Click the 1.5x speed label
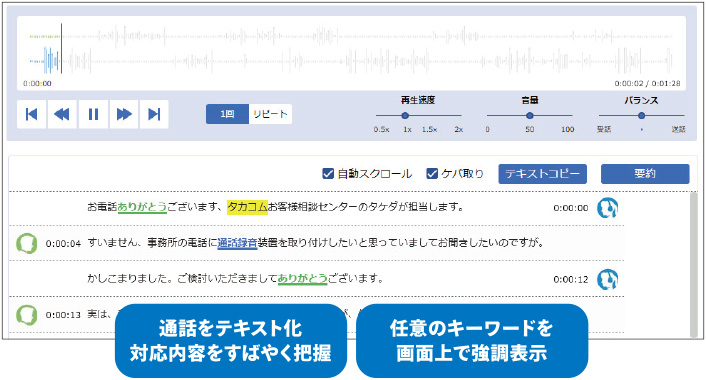 click(x=429, y=129)
